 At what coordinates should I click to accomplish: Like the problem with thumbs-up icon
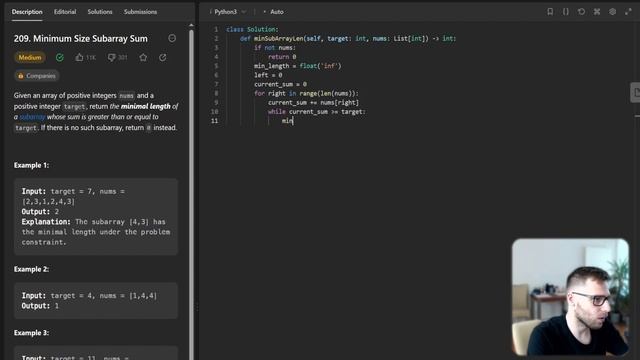(79, 58)
